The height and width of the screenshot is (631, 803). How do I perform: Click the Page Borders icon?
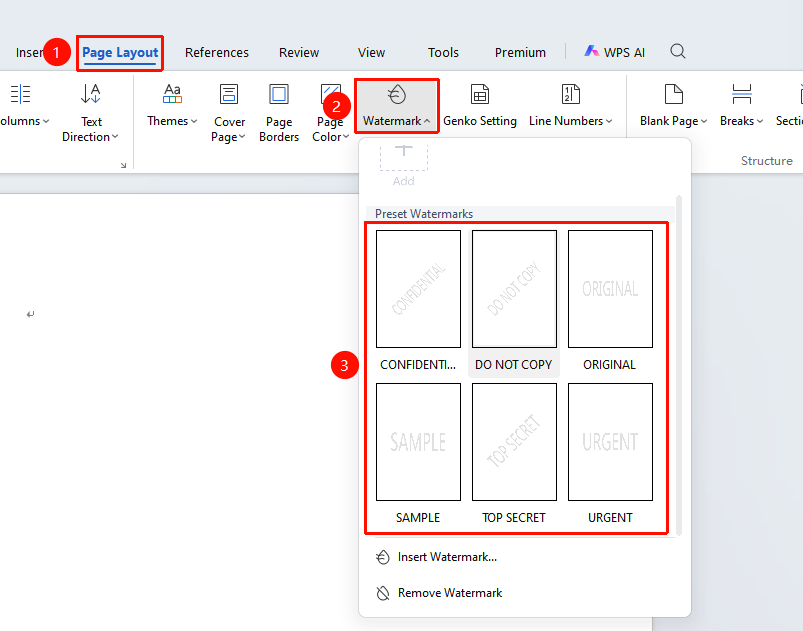[279, 94]
